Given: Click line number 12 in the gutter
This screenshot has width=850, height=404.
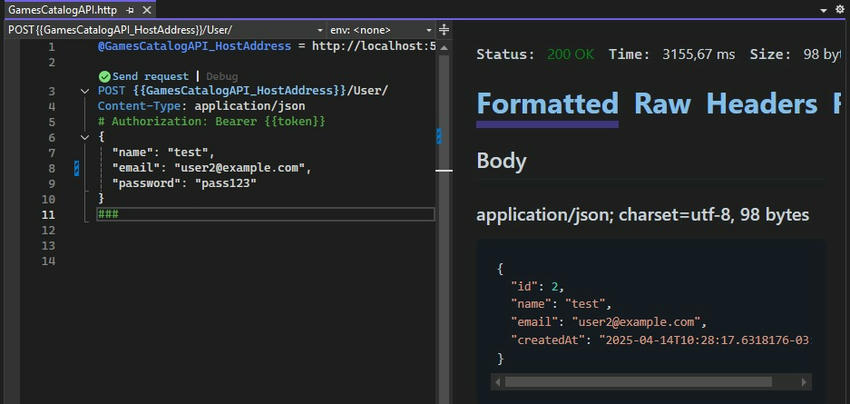Looking at the screenshot, I should 48,230.
